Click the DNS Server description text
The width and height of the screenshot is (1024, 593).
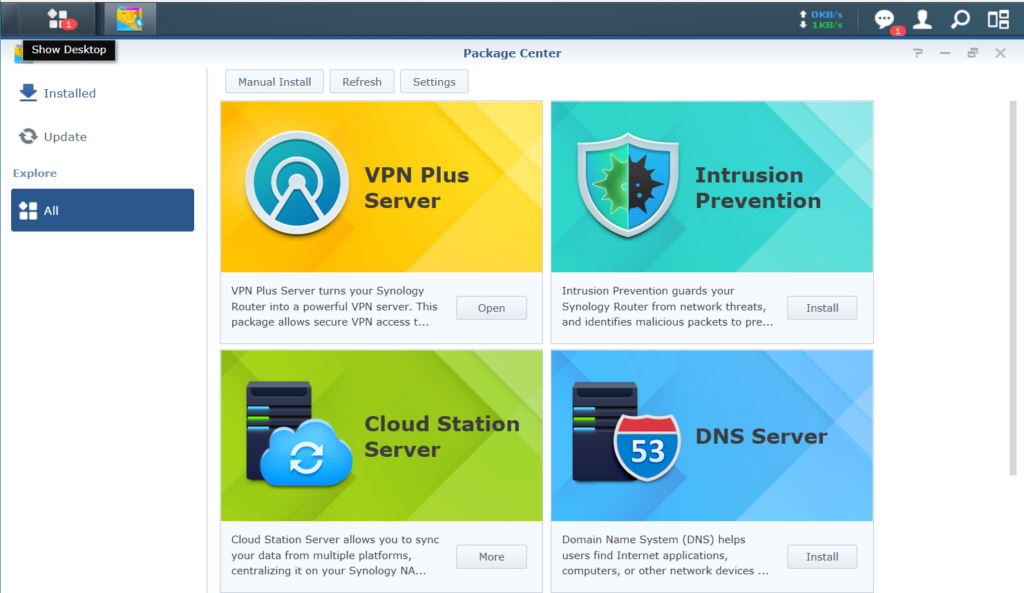665,555
